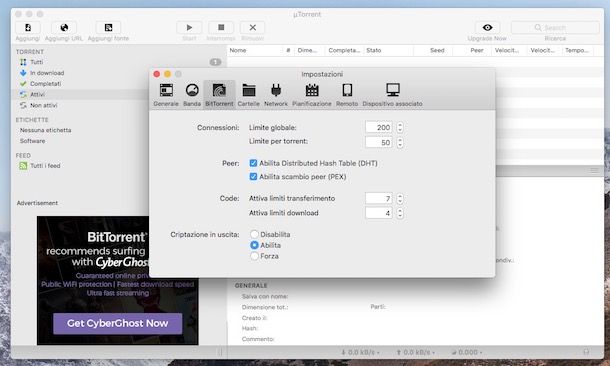Viewport: 610px width, 366px height.
Task: Click the Interrompi stop toolbar button
Action: click(221, 28)
